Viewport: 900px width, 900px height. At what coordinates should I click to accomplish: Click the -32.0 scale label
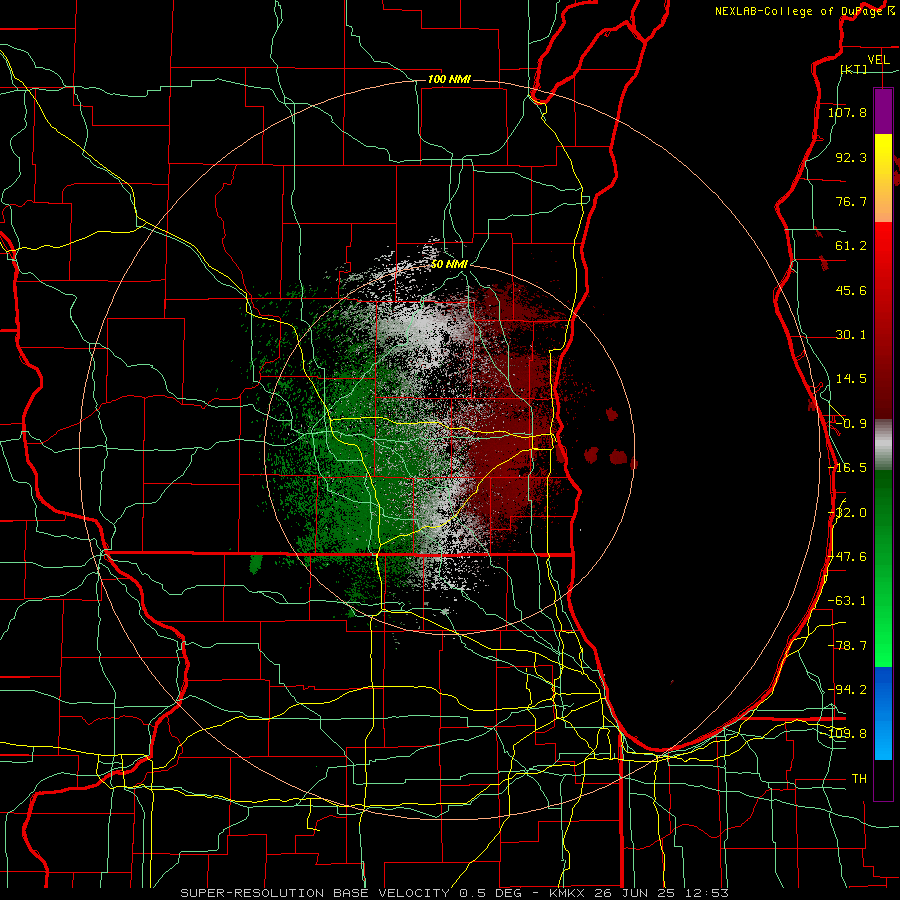pyautogui.click(x=848, y=513)
